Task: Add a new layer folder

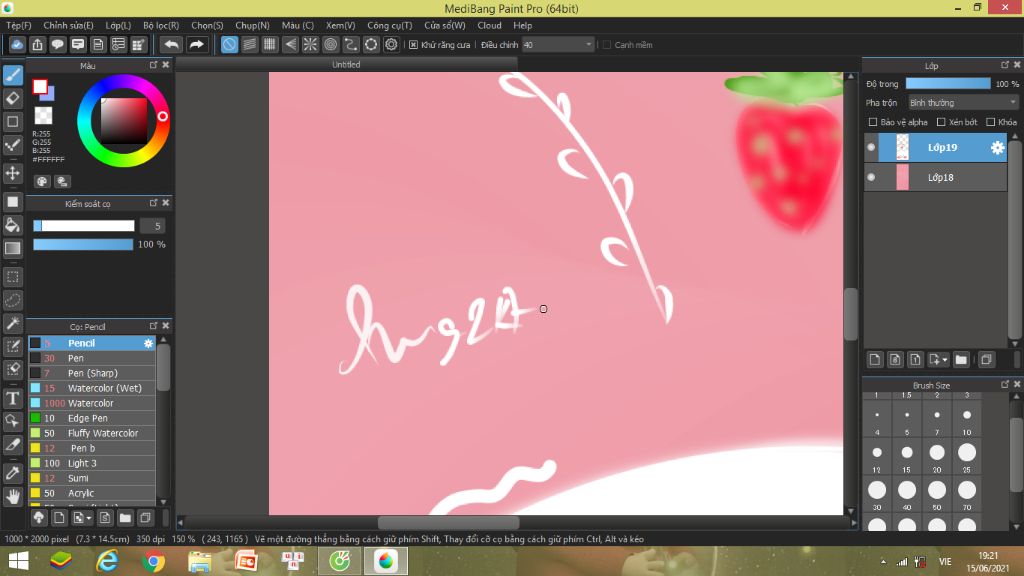Action: point(961,360)
